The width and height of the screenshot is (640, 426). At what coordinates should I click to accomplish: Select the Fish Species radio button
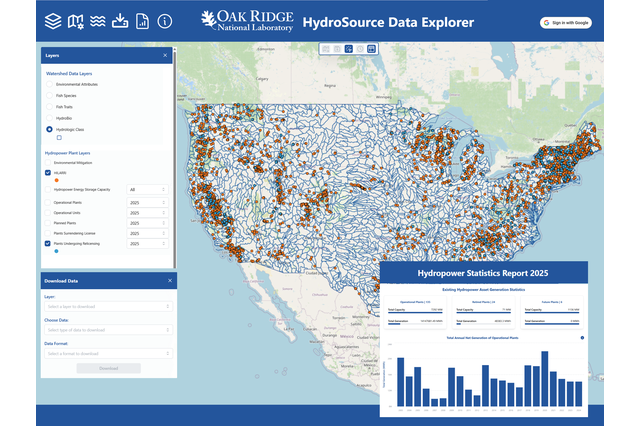pyautogui.click(x=49, y=95)
